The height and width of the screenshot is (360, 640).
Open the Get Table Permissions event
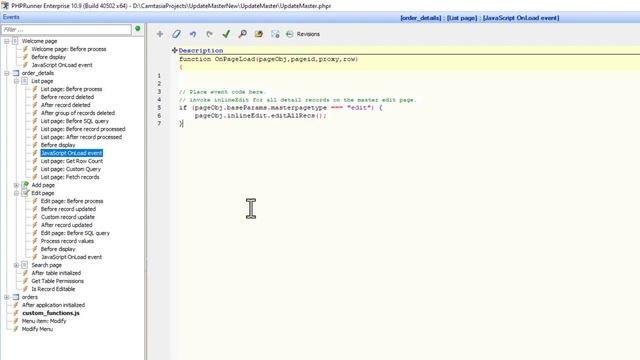pos(57,281)
